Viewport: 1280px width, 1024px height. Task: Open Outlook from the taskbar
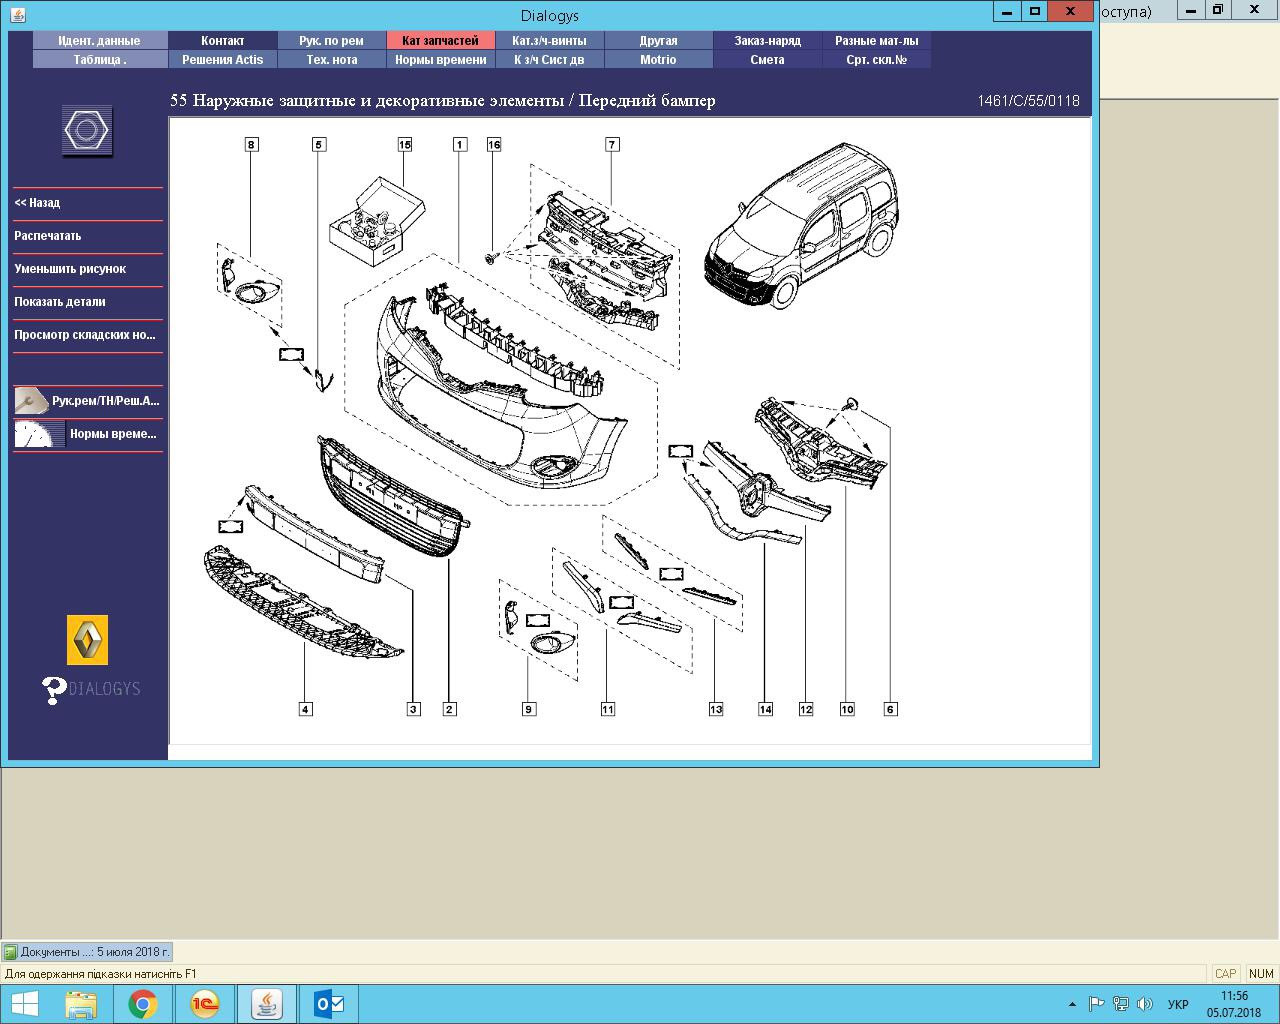coord(328,1003)
